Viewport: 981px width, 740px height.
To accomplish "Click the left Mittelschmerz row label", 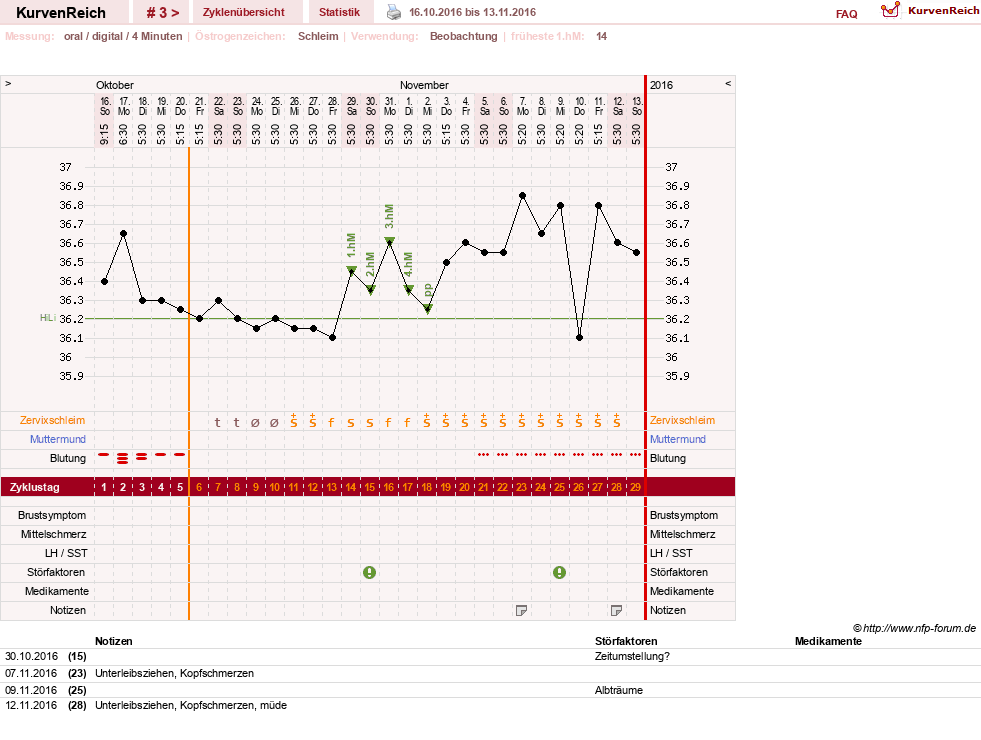I will pyautogui.click(x=54, y=534).
